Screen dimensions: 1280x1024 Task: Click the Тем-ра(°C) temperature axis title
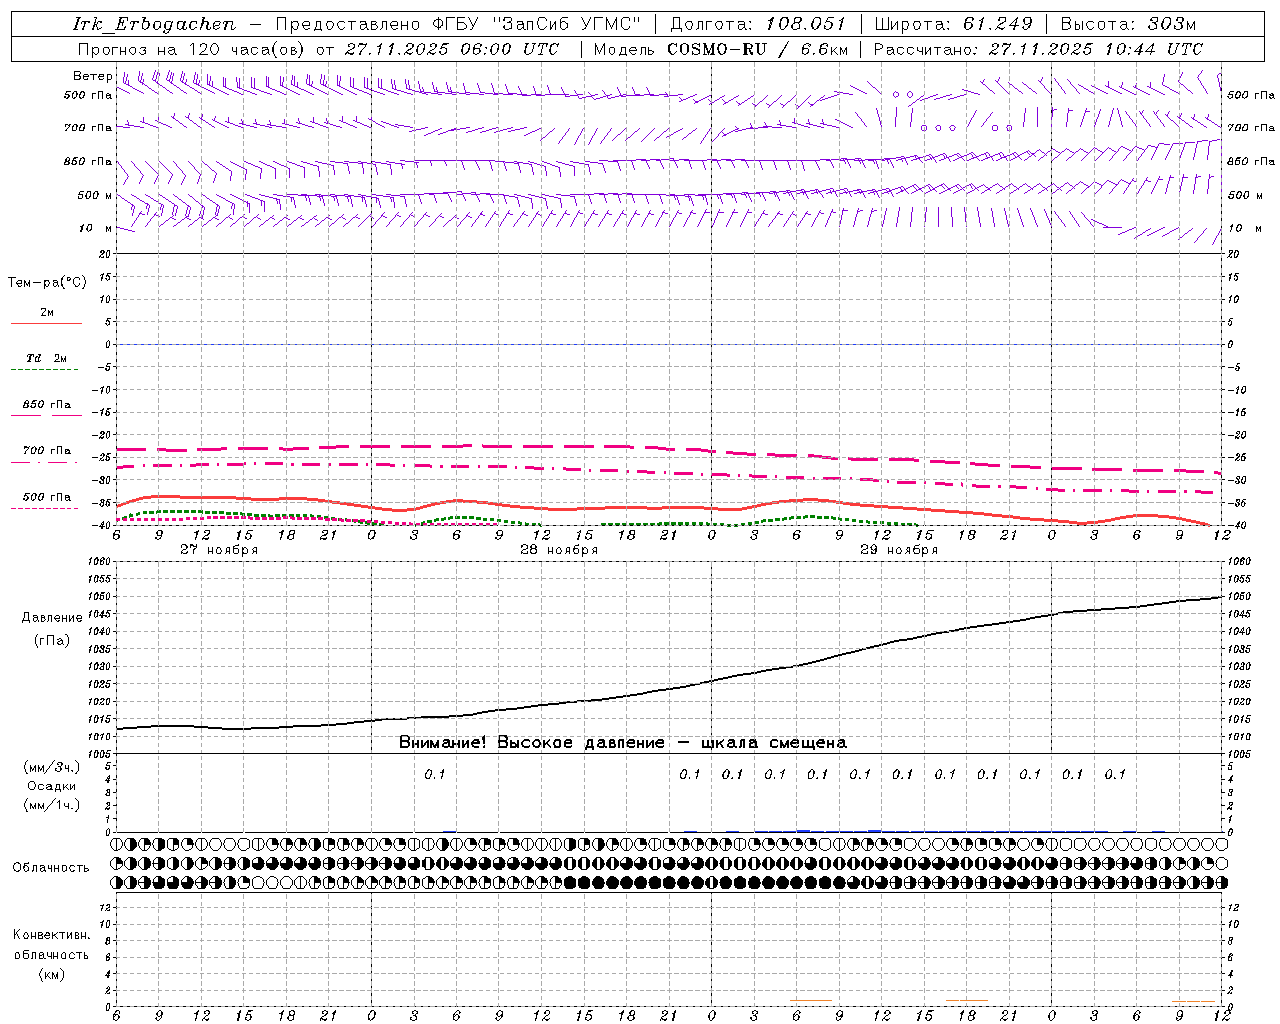pyautogui.click(x=47, y=283)
